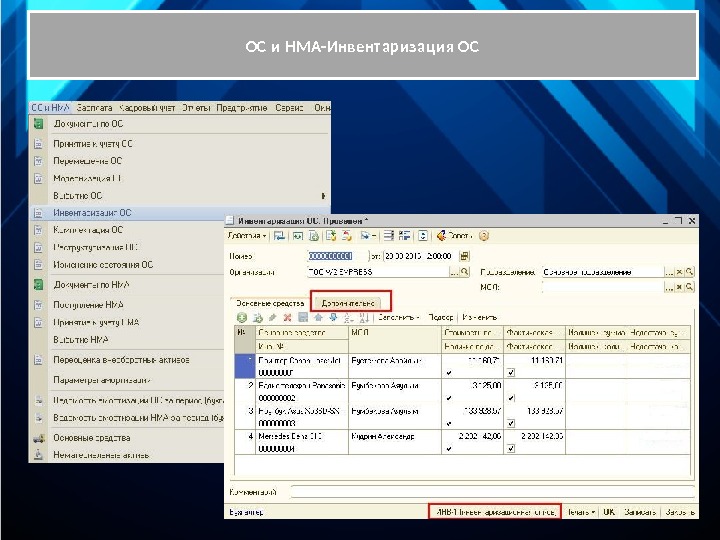Toggle checkbox in Mercedes row's actual column
The height and width of the screenshot is (540, 720).
(x=512, y=448)
